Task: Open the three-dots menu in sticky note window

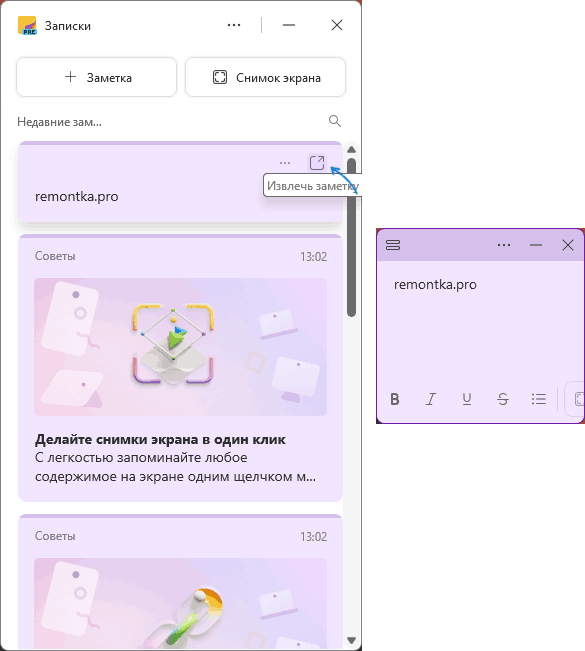Action: [504, 245]
